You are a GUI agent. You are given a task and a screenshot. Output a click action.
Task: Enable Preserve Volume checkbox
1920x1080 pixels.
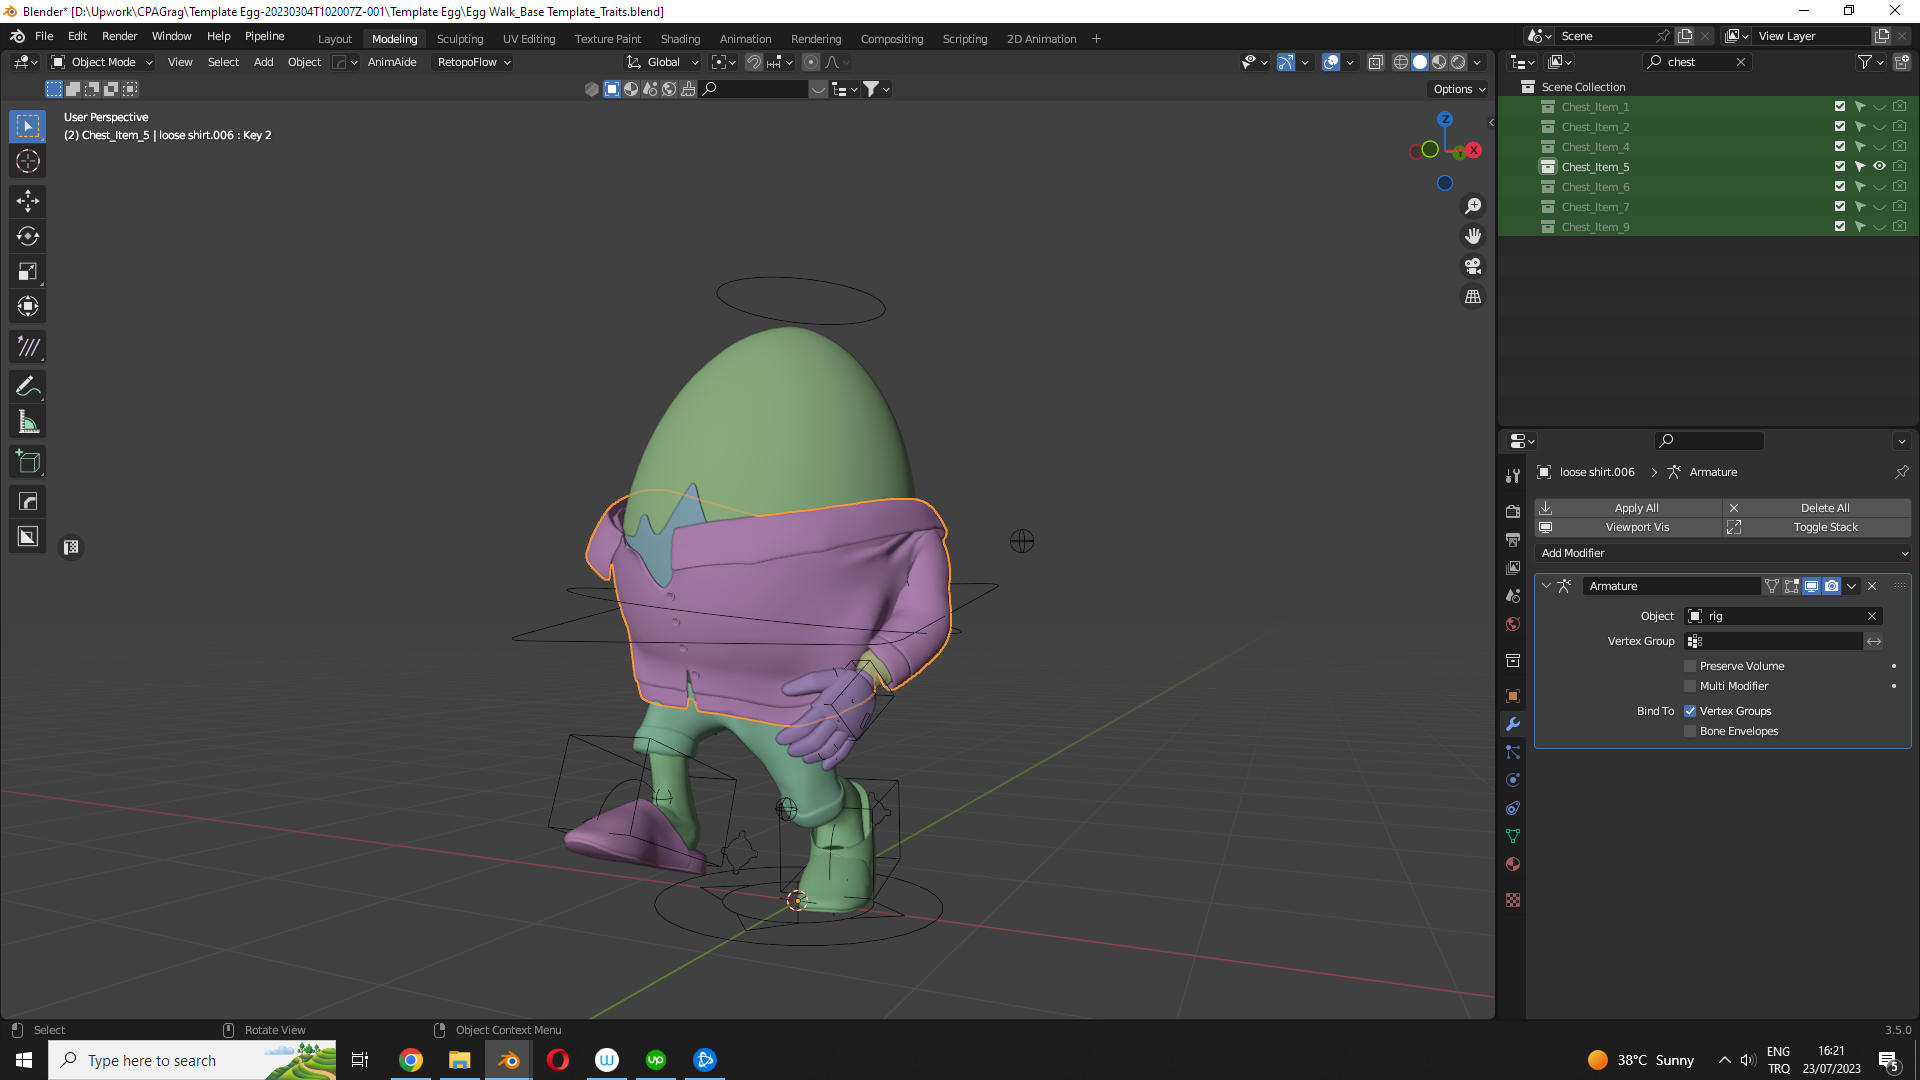coord(1690,666)
